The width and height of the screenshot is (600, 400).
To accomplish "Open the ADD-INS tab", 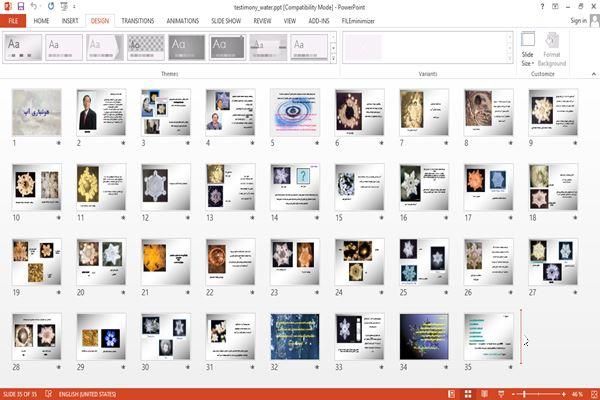I will pyautogui.click(x=319, y=21).
